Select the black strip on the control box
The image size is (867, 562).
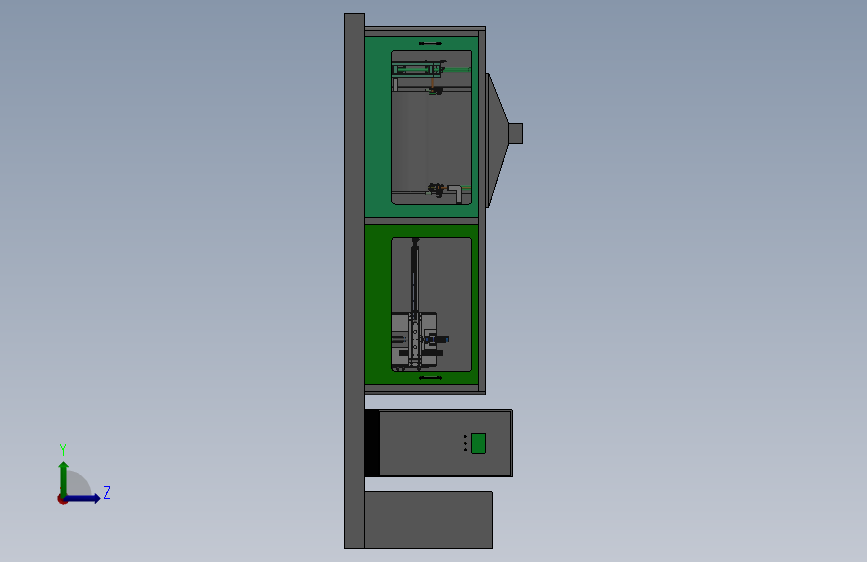(372, 443)
